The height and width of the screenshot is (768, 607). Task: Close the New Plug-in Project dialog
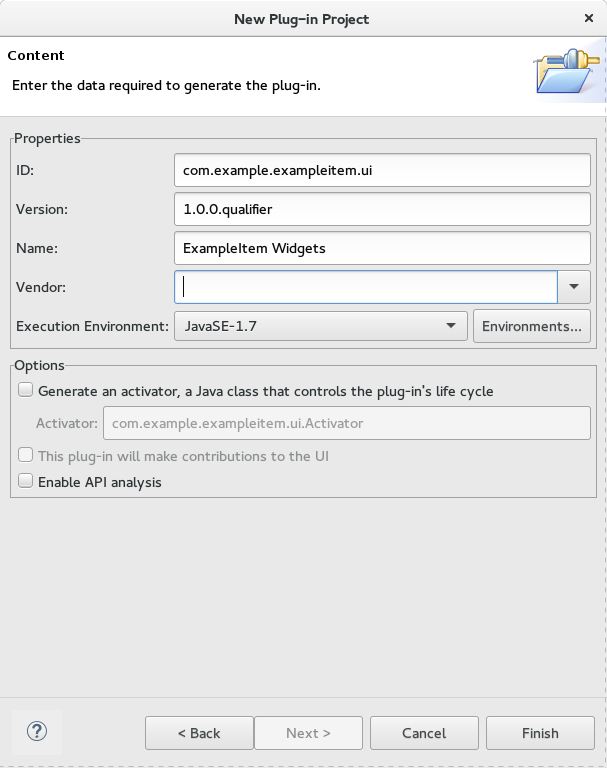coord(589,18)
